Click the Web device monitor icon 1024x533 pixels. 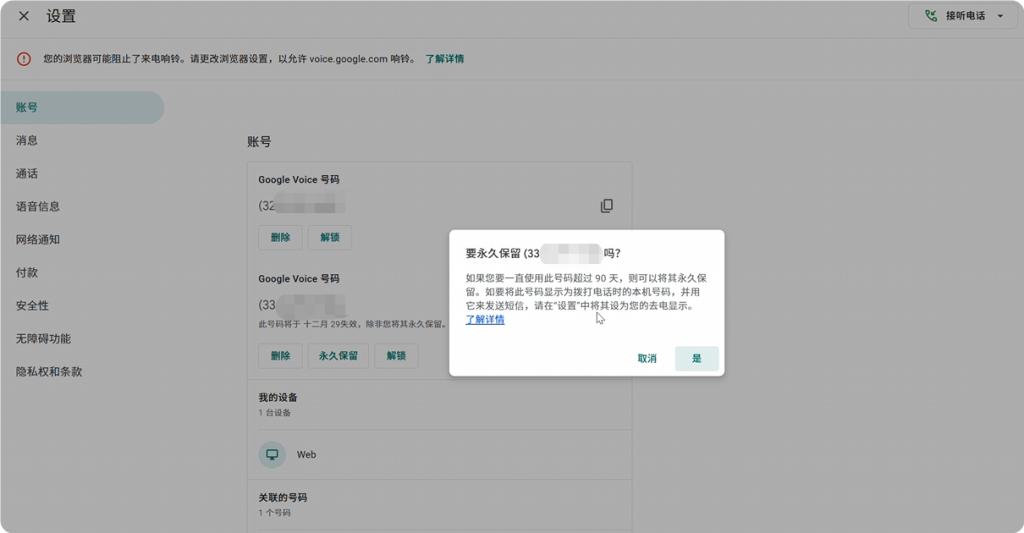tap(272, 454)
